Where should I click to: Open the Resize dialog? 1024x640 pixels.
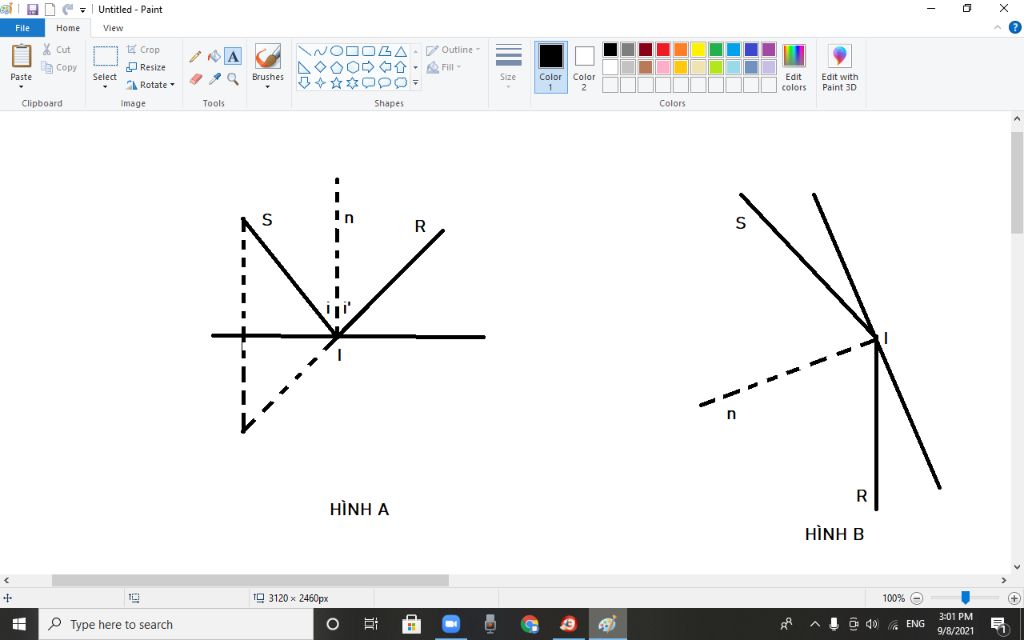[146, 67]
